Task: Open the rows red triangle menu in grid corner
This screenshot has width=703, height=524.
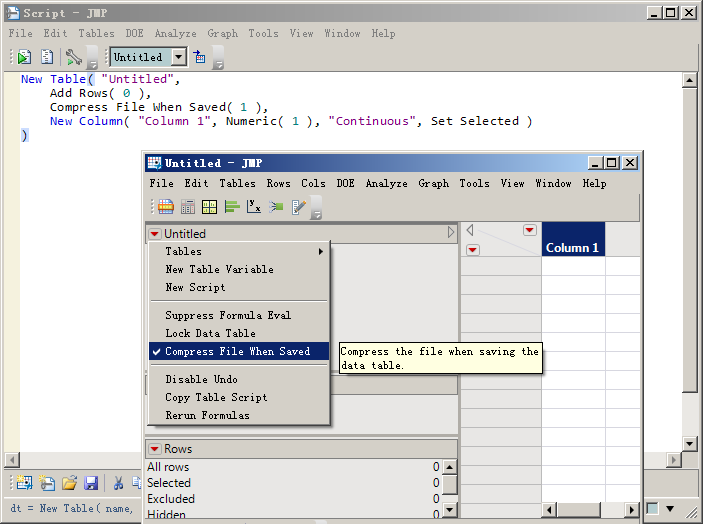Action: tap(473, 250)
